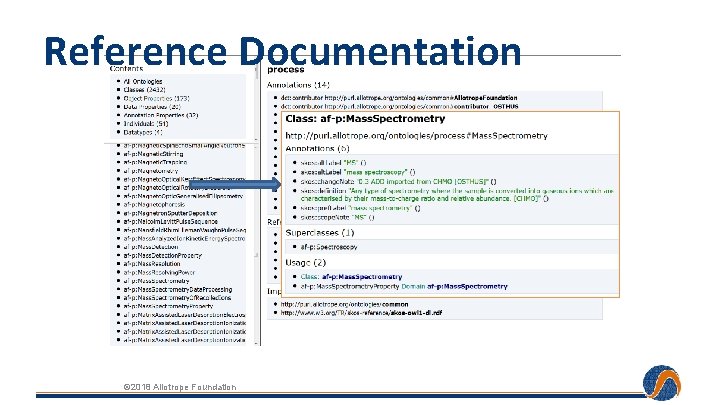Open the Classes (2432) contents link

(x=144, y=90)
